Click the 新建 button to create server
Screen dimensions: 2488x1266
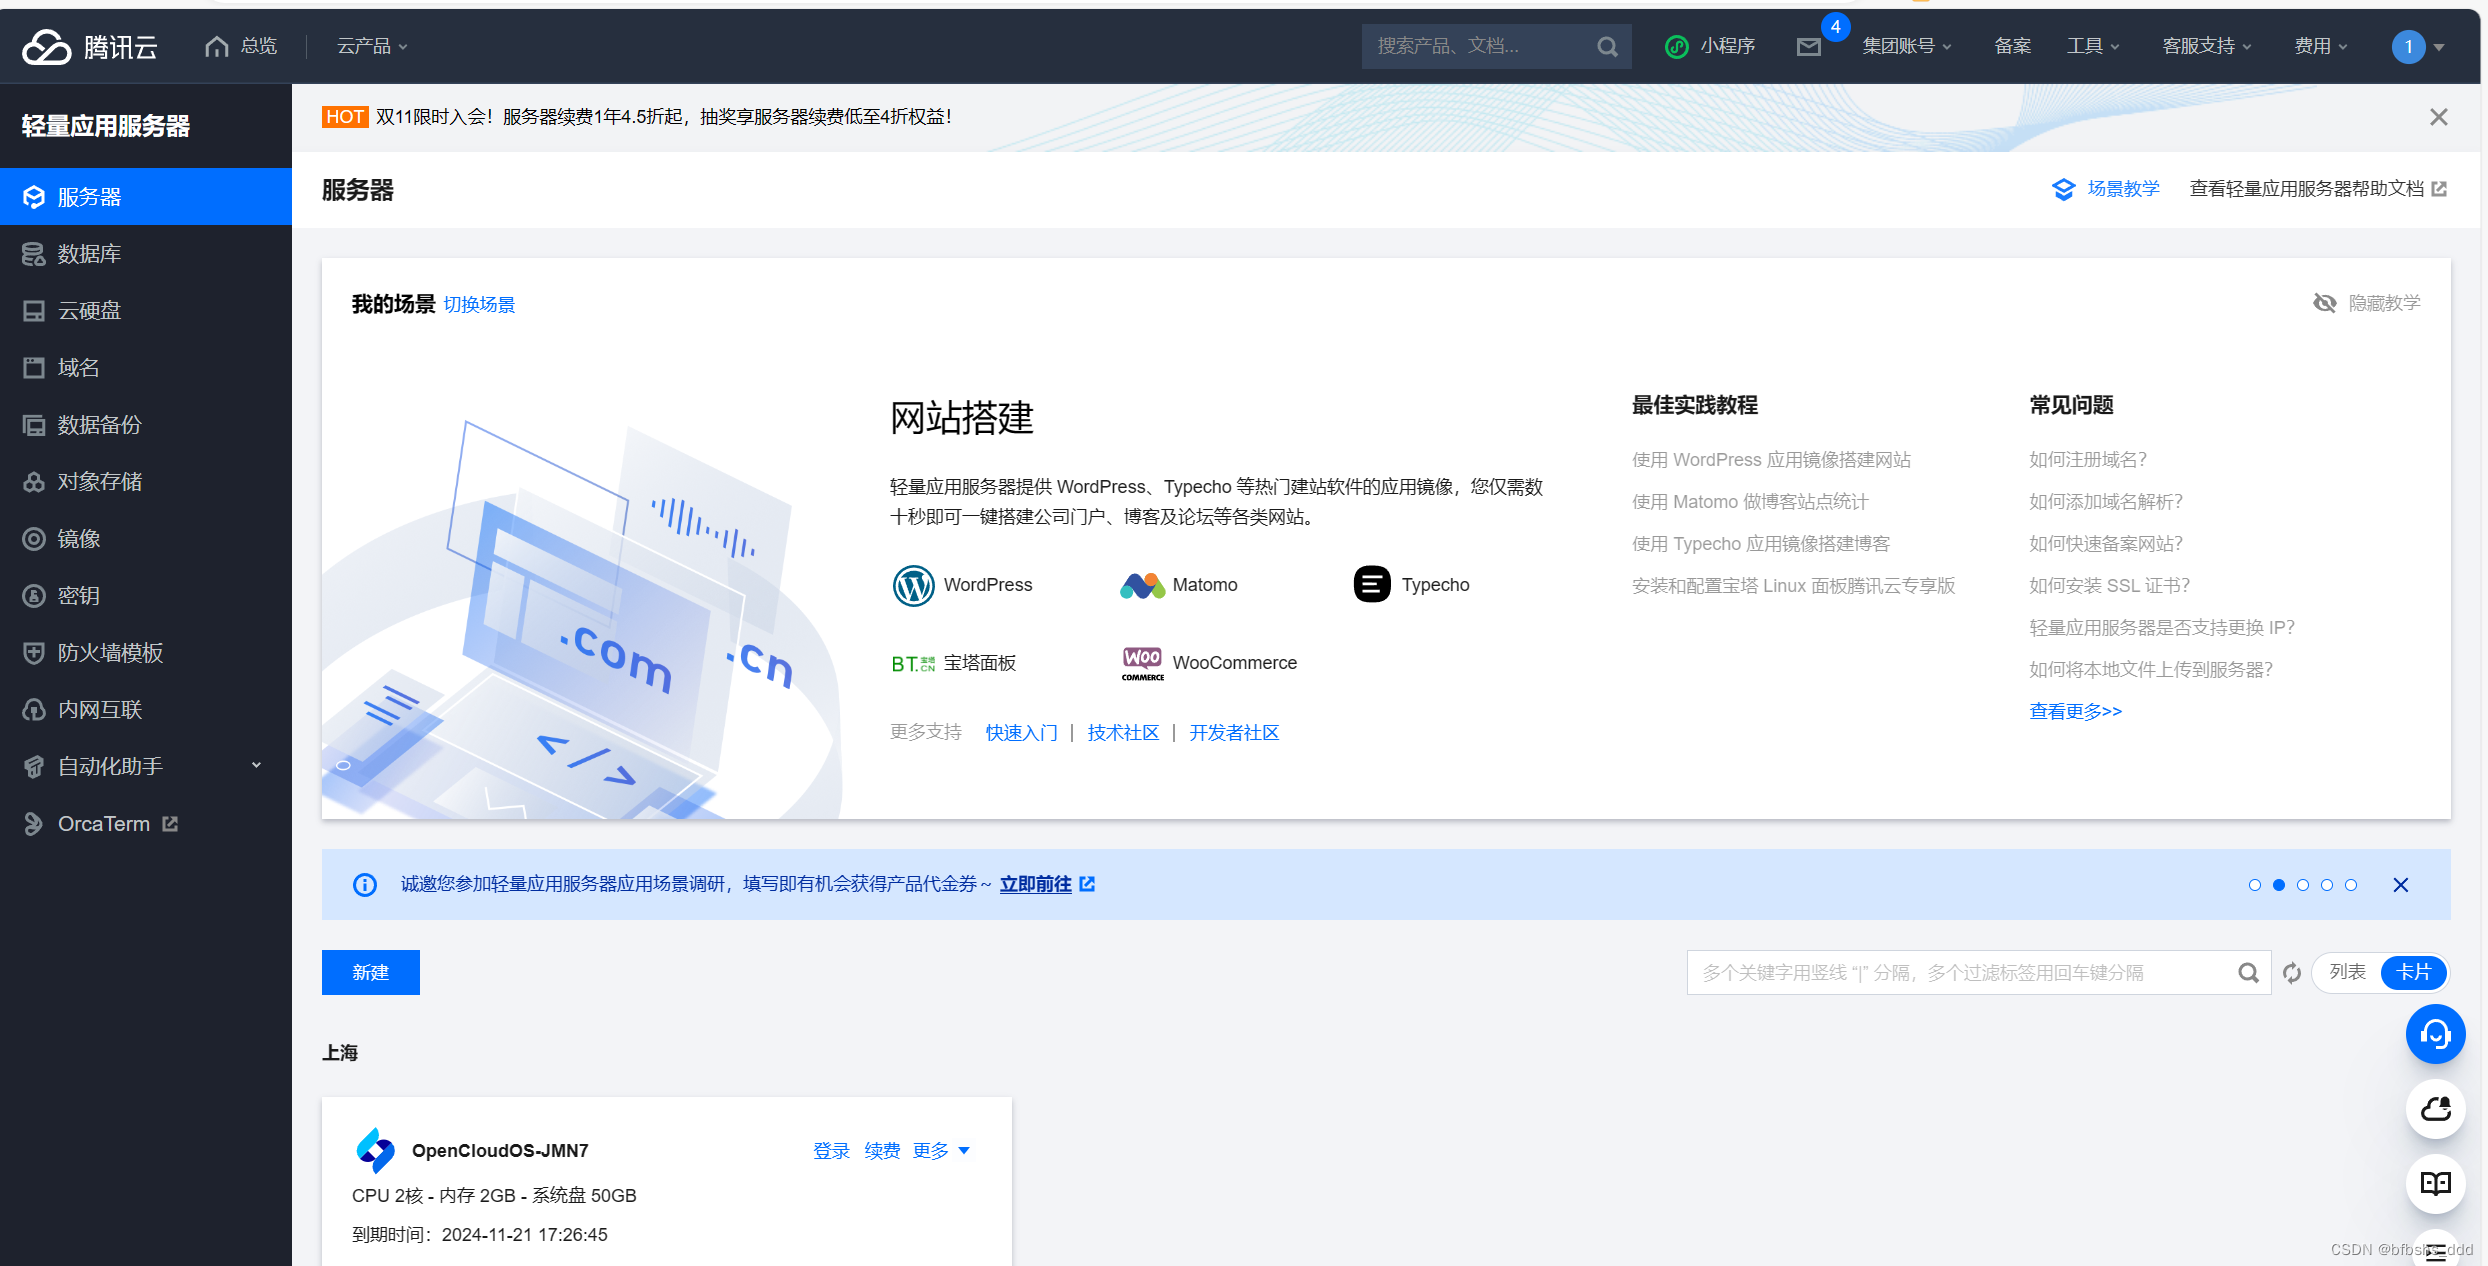click(370, 971)
